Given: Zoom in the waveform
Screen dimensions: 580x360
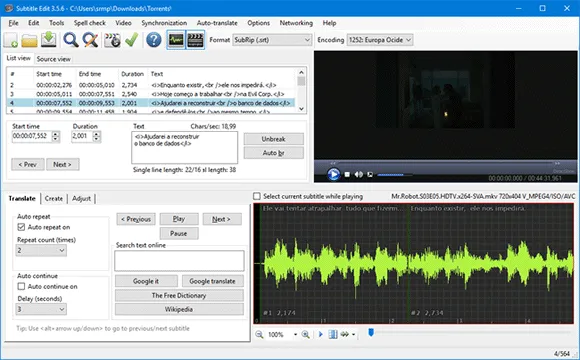Looking at the screenshot, I should tap(306, 334).
